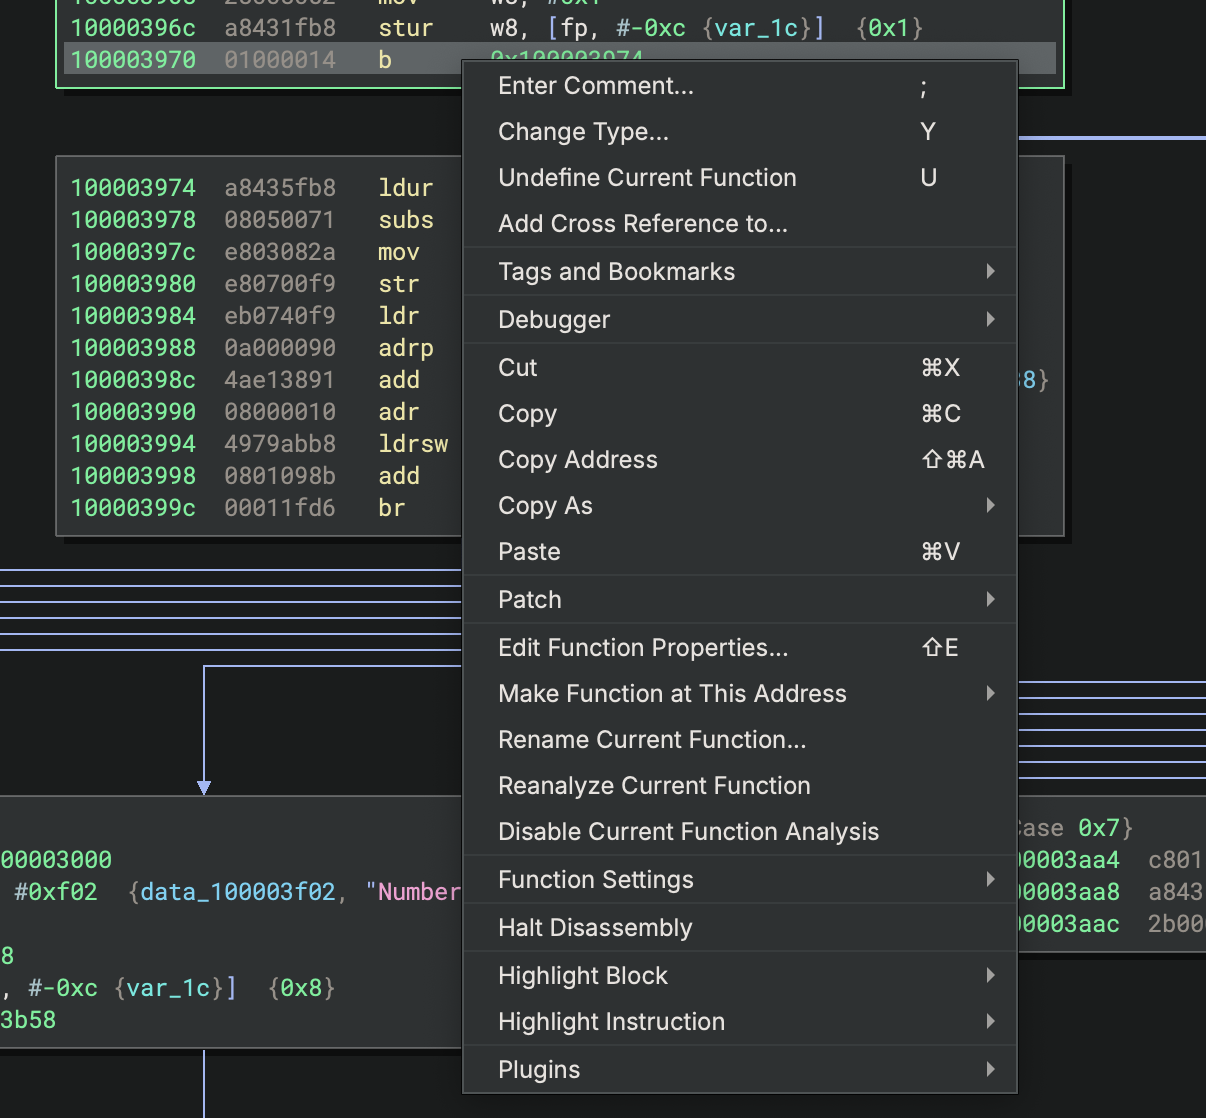Open the Enter Comment dialog

click(596, 86)
